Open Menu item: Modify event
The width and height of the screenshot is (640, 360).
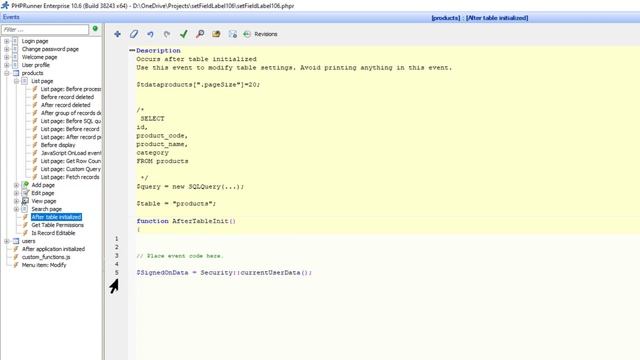44,265
